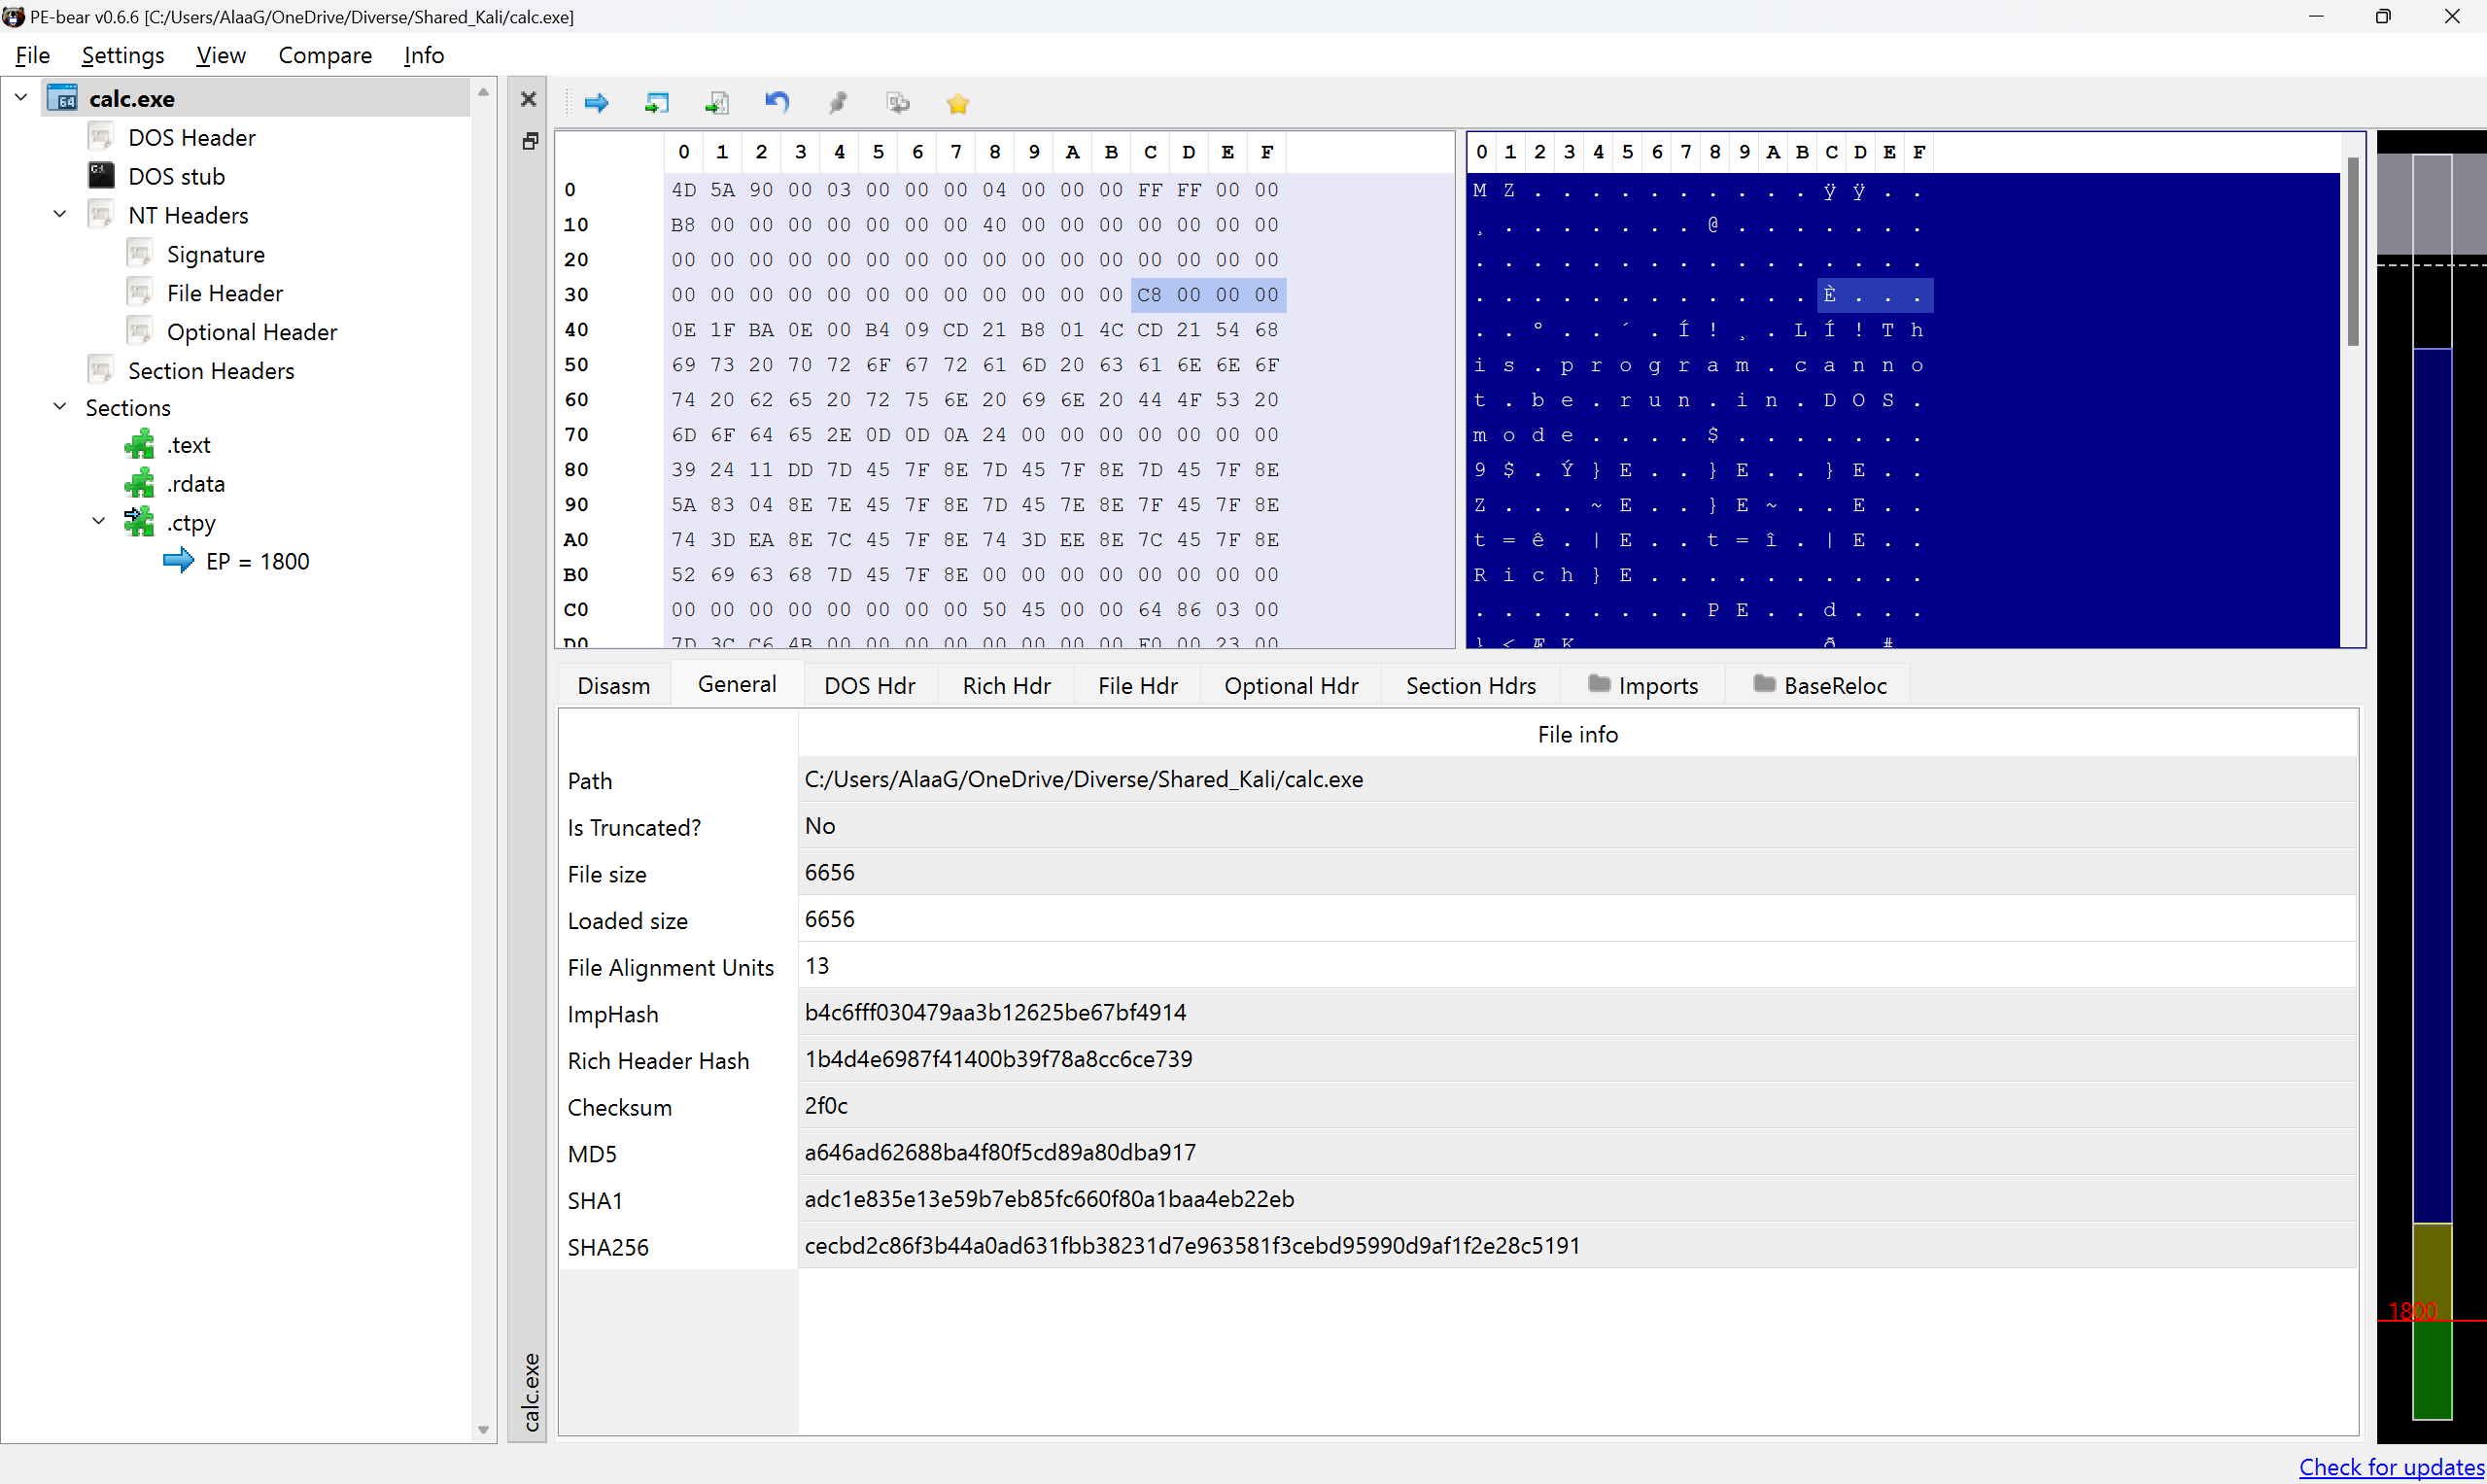Viewport: 2487px width, 1484px height.
Task: Click the pin icon in hex toolbar
Action: [838, 102]
